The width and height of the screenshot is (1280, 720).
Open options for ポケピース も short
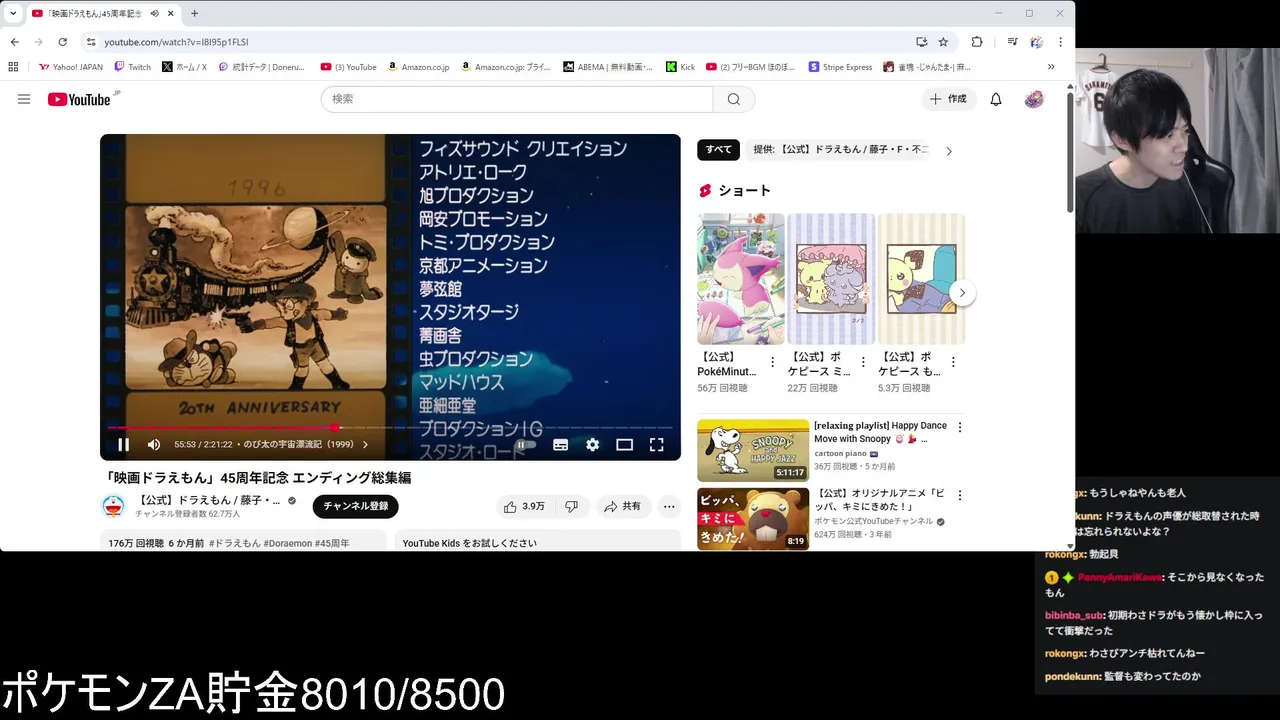[953, 362]
